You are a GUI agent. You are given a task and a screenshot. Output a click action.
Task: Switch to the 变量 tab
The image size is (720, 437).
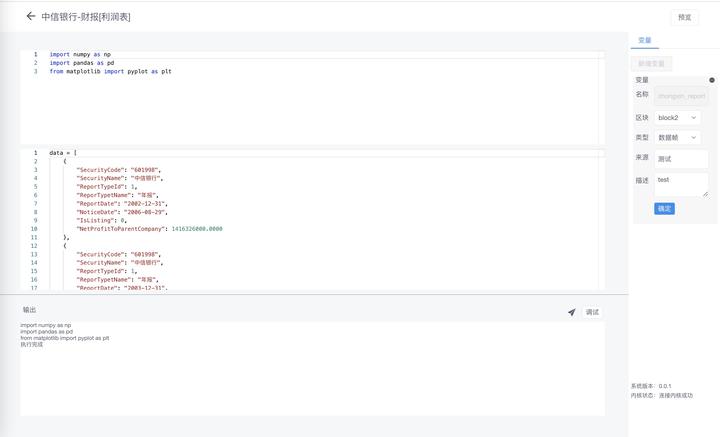click(x=644, y=41)
